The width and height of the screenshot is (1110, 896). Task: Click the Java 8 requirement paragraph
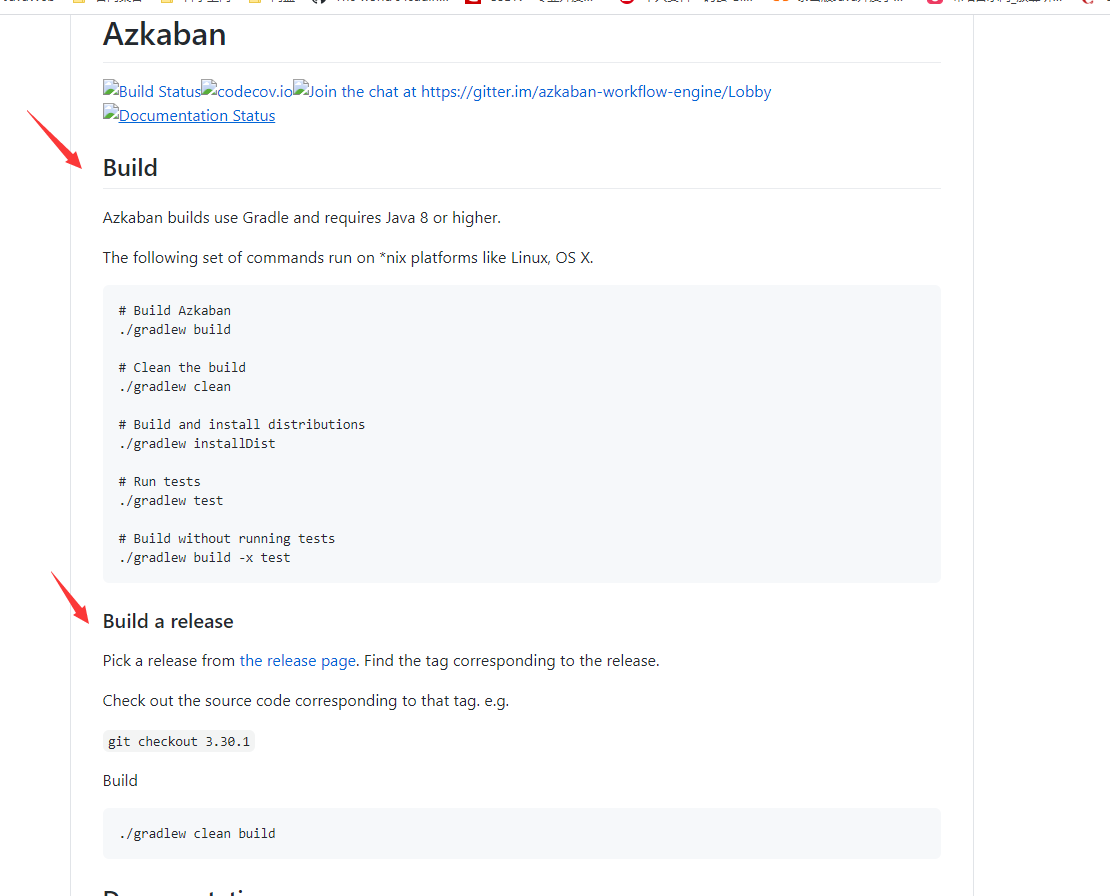click(x=302, y=218)
